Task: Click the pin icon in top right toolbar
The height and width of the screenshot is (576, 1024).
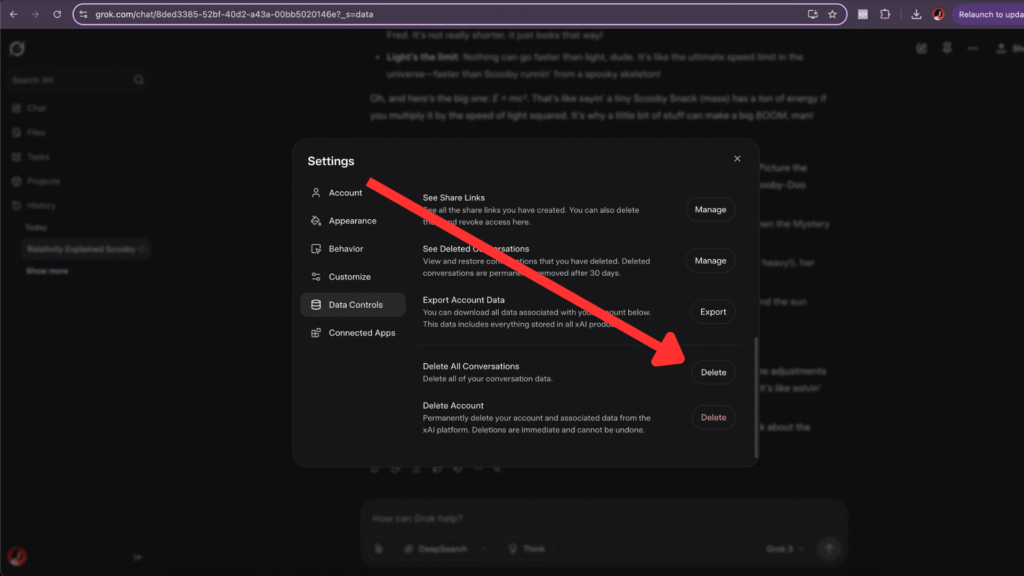Action: (x=947, y=48)
